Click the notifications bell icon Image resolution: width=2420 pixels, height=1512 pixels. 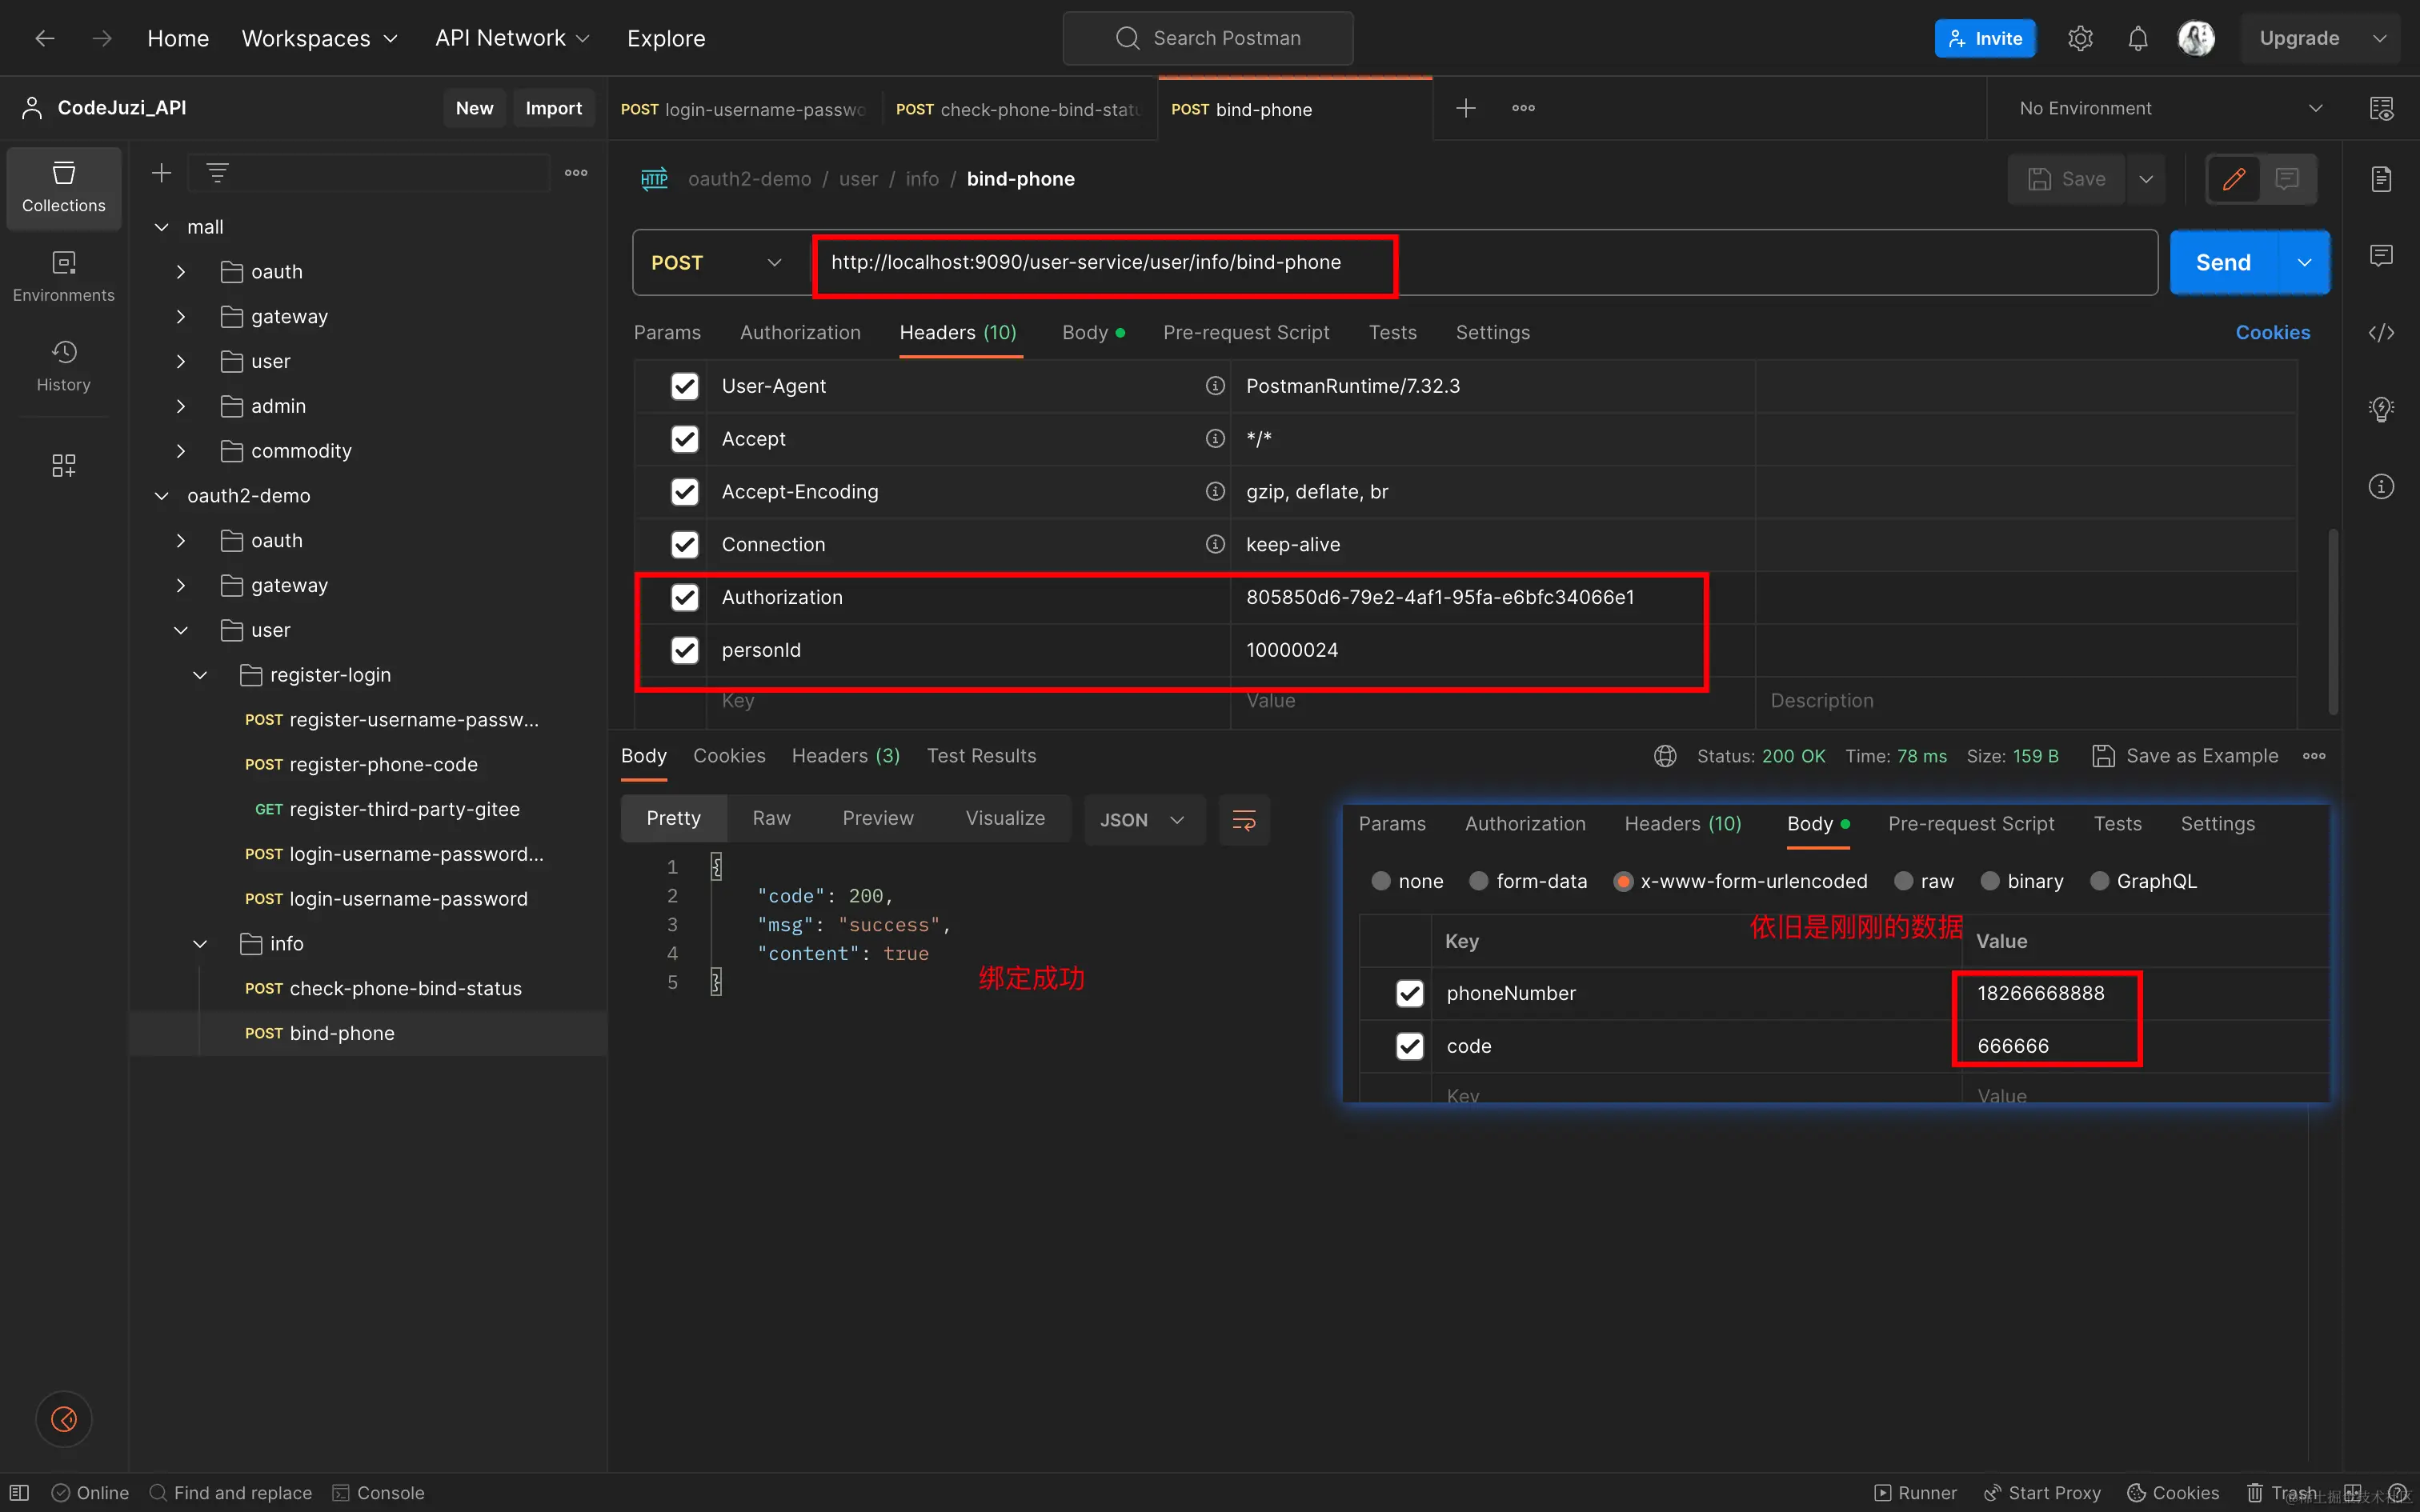click(2137, 39)
